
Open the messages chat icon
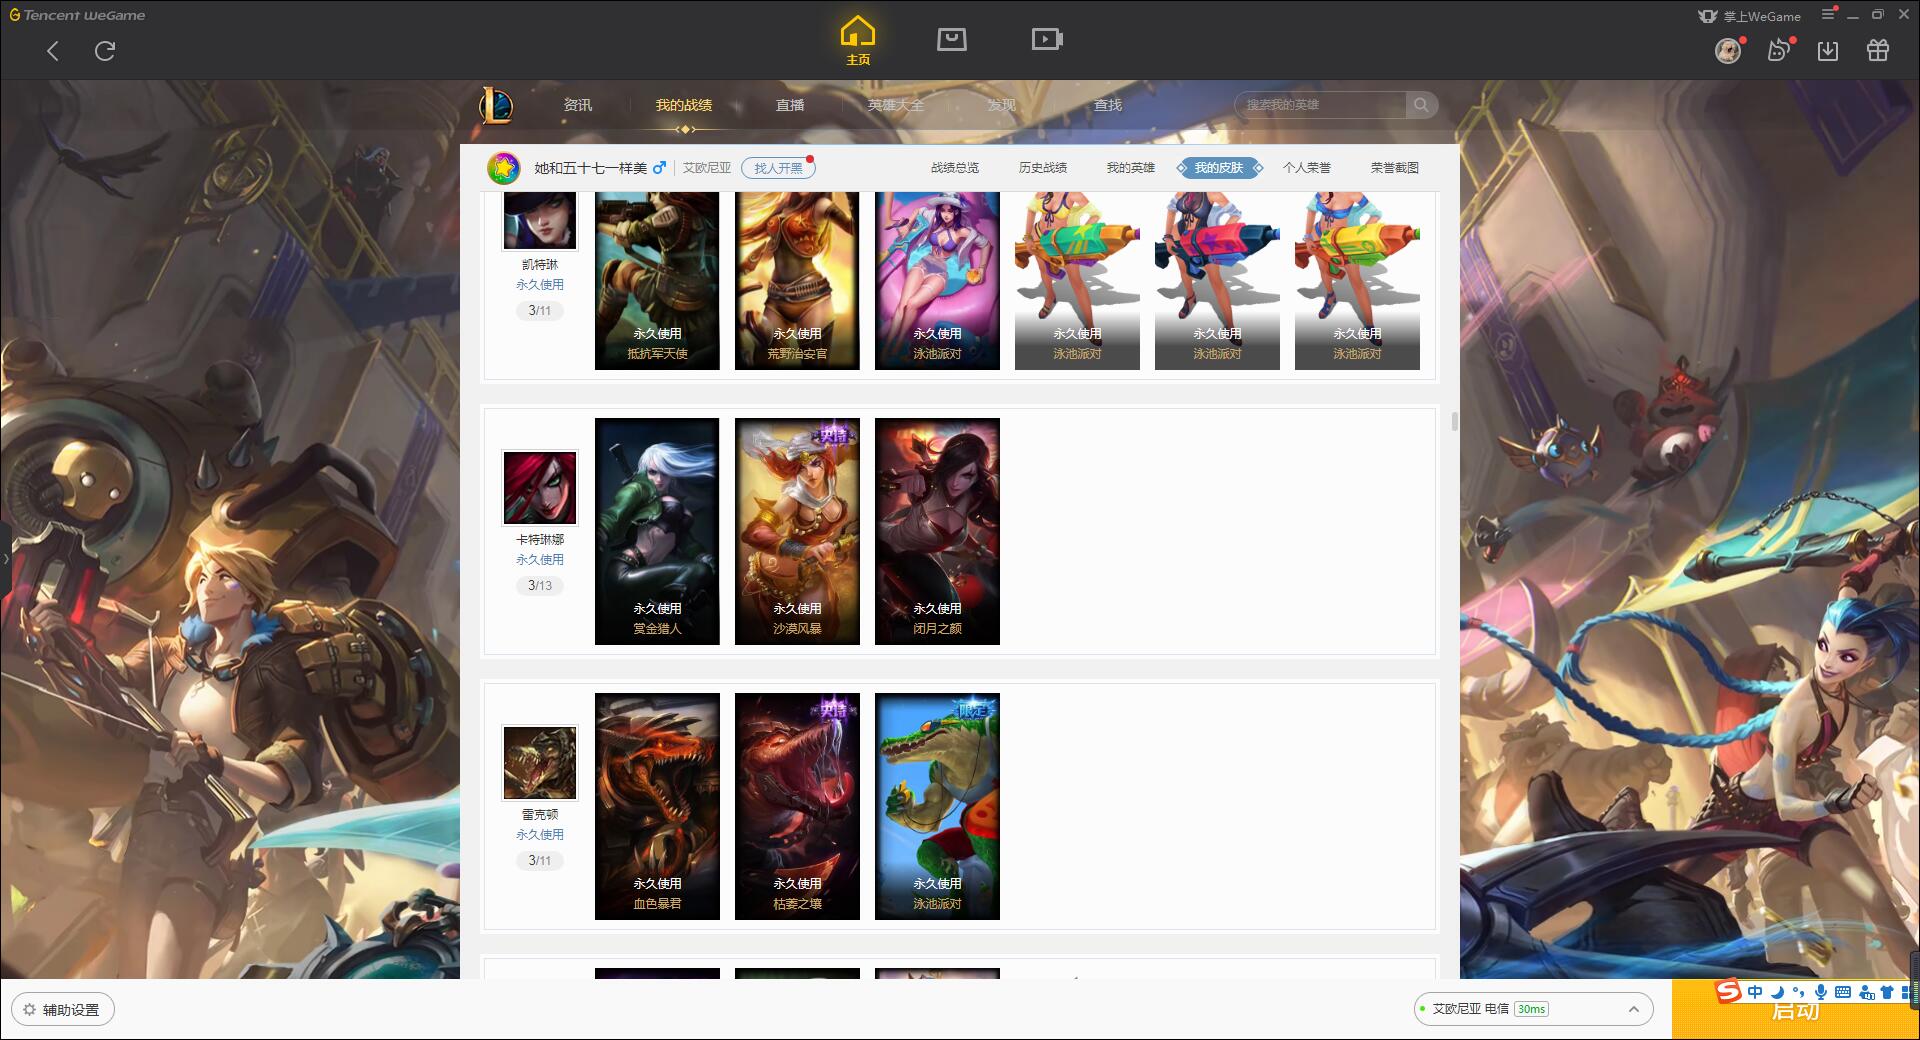[1778, 50]
